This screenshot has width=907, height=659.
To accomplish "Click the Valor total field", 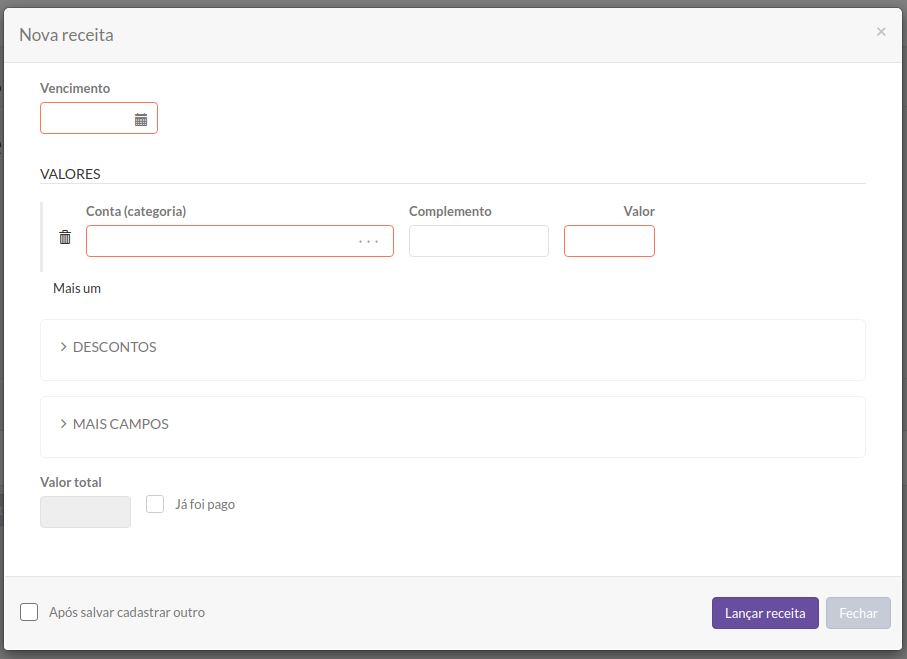I will point(85,511).
